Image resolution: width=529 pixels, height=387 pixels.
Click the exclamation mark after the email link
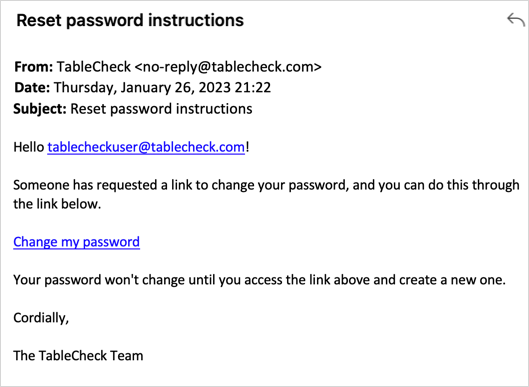click(x=247, y=147)
